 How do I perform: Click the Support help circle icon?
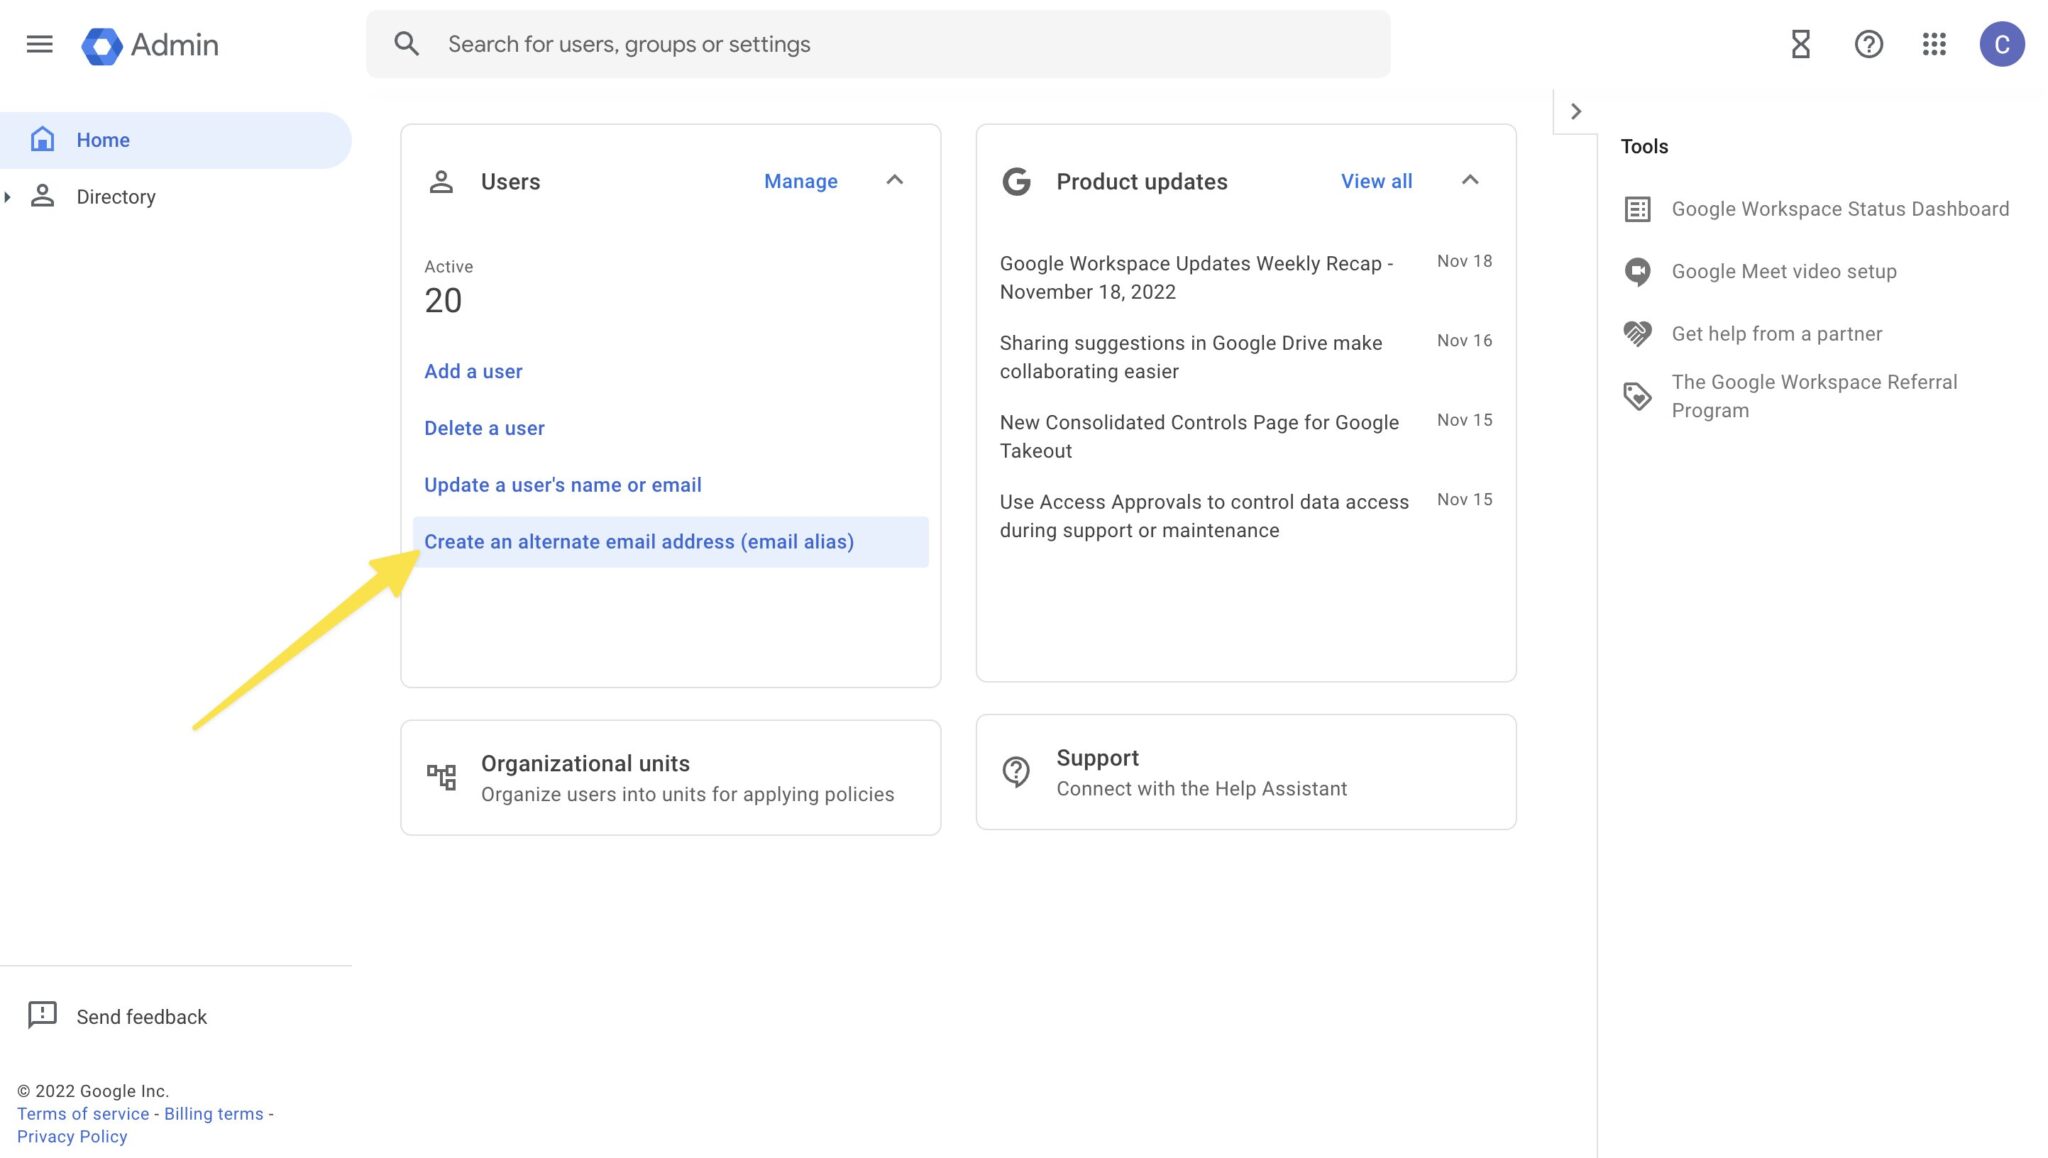1016,771
